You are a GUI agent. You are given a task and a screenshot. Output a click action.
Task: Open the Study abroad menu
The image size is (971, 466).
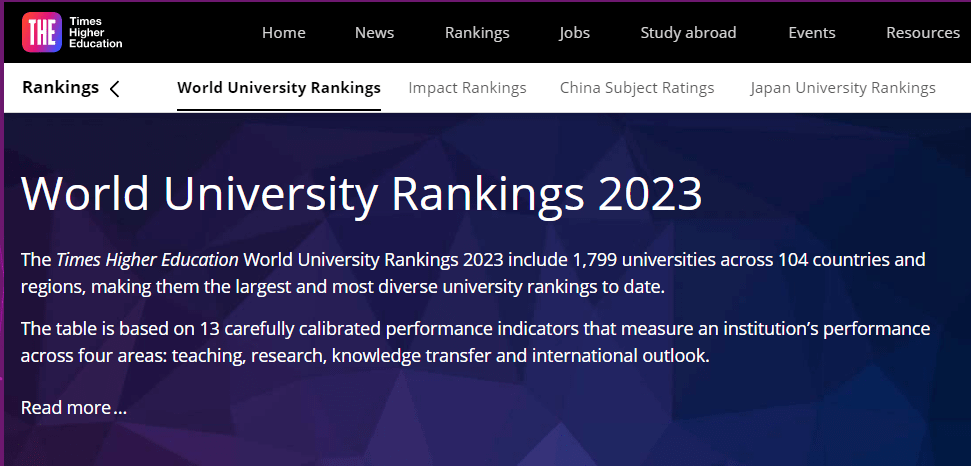tap(689, 33)
